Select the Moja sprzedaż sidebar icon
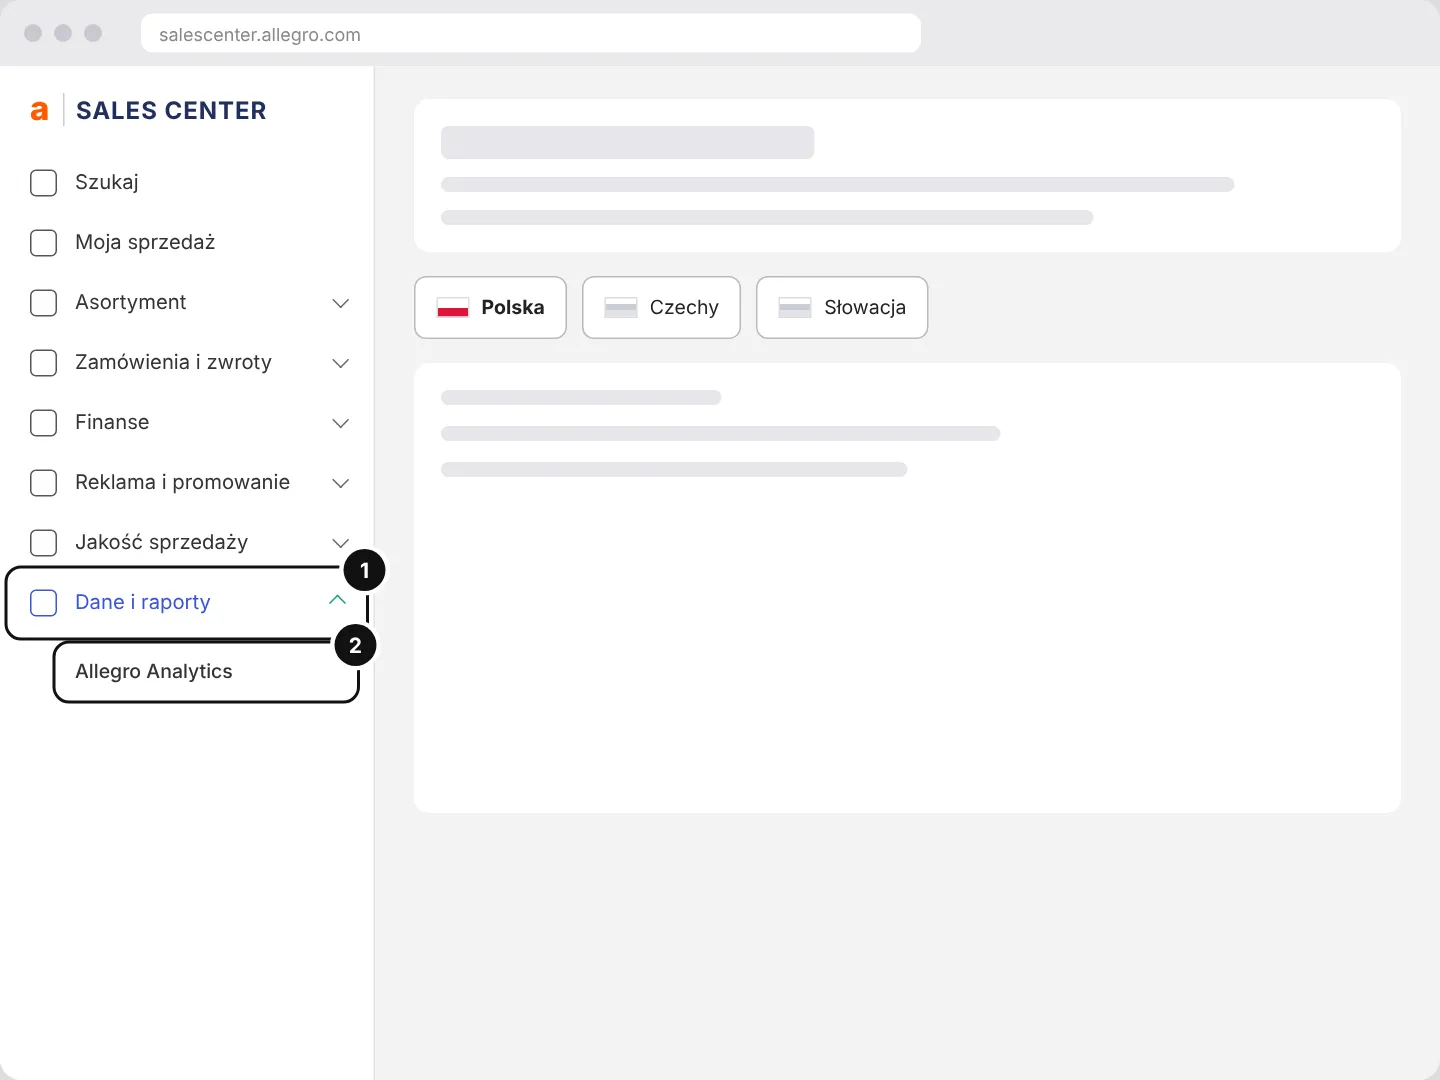1440x1080 pixels. (44, 243)
